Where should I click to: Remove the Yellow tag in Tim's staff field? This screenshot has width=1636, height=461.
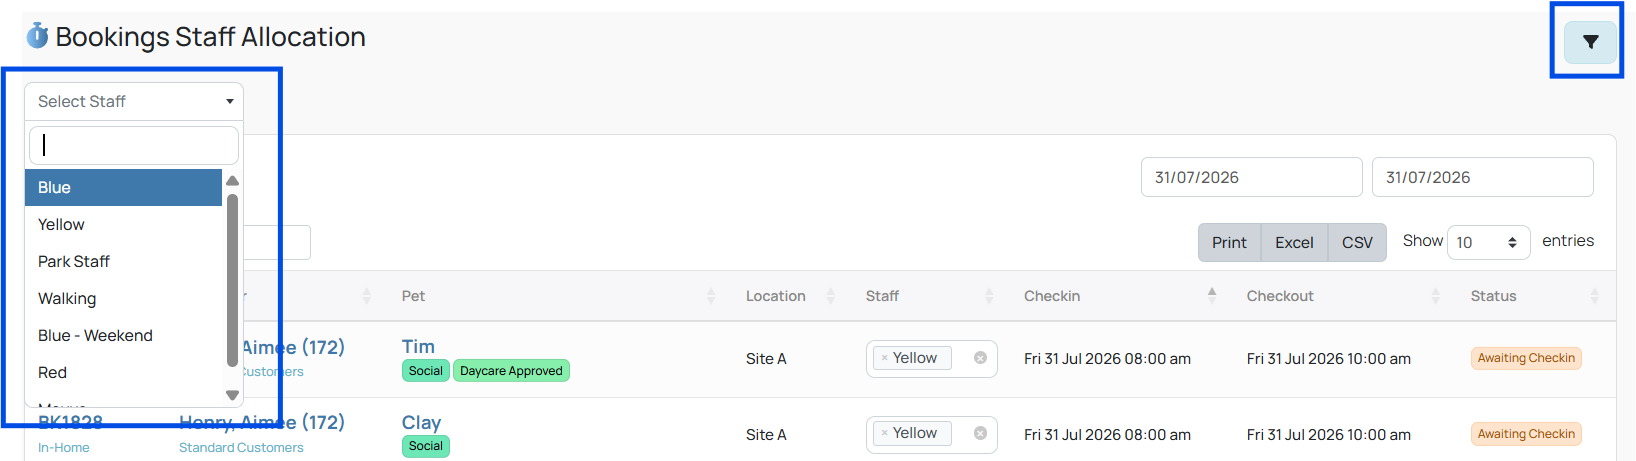tap(884, 358)
